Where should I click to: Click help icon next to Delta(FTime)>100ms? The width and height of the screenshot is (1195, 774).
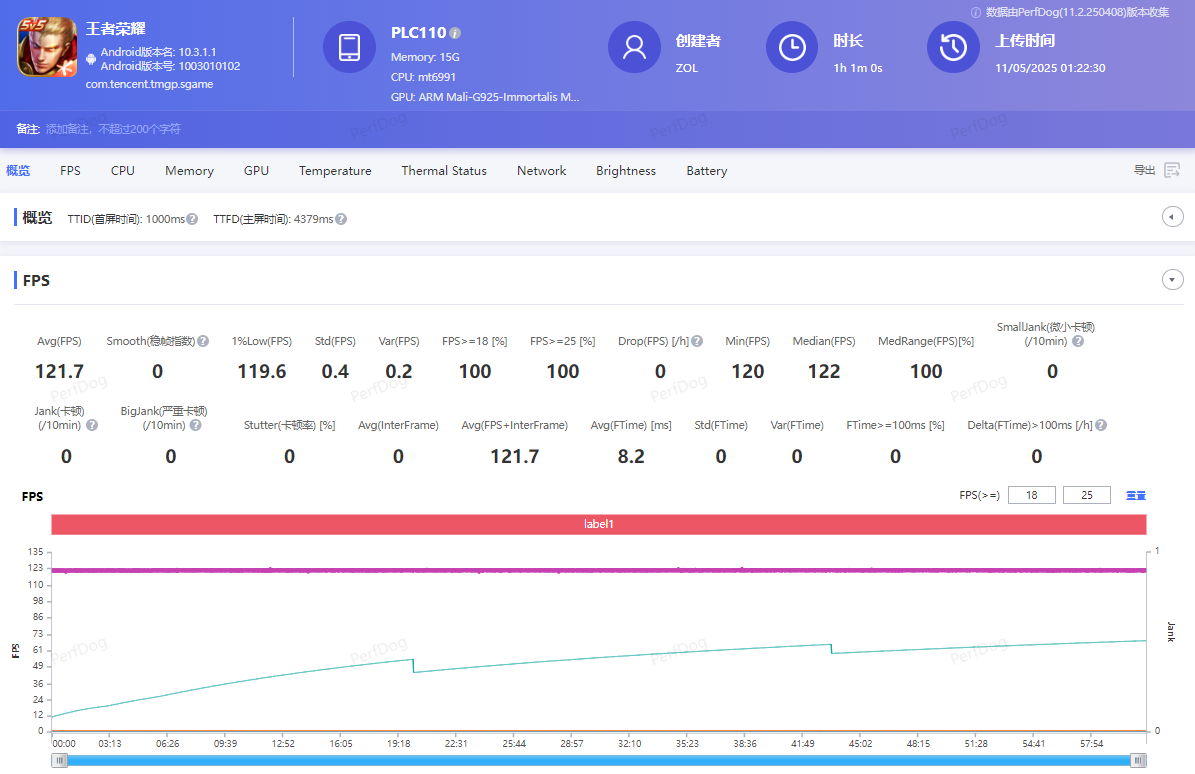click(1101, 425)
